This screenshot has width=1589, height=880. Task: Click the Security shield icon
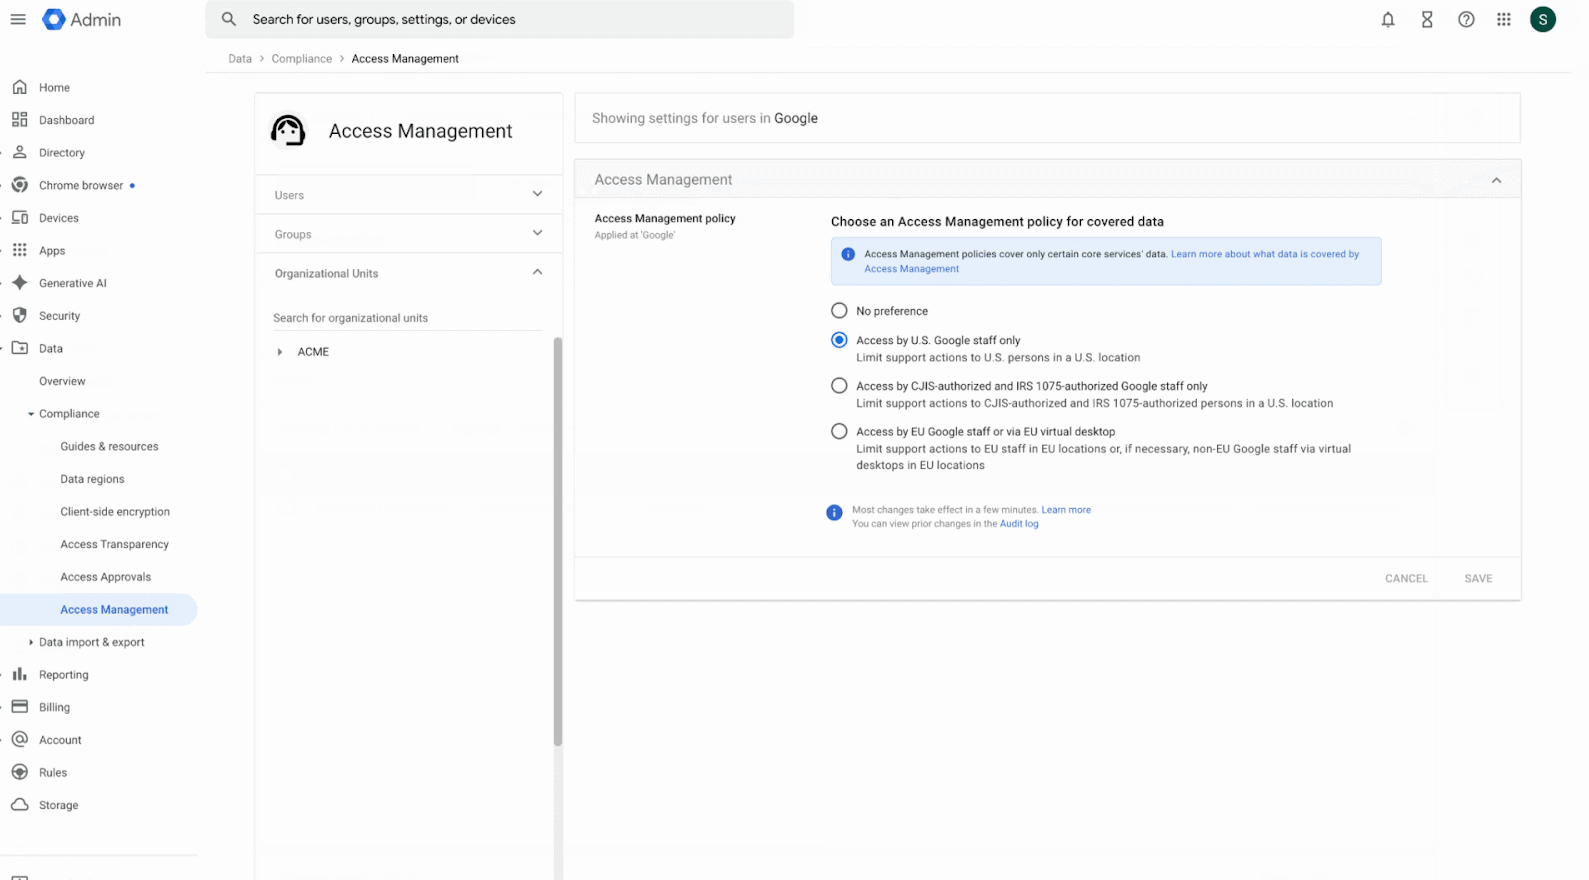coord(20,316)
